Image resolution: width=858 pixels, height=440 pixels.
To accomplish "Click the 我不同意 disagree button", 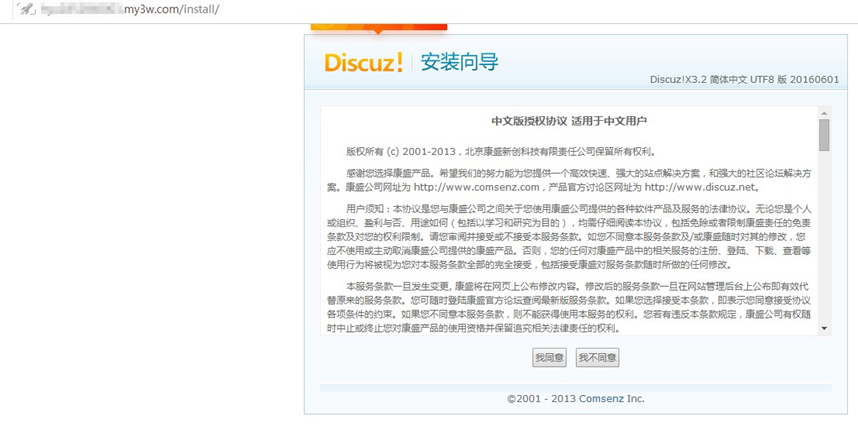I will (598, 358).
